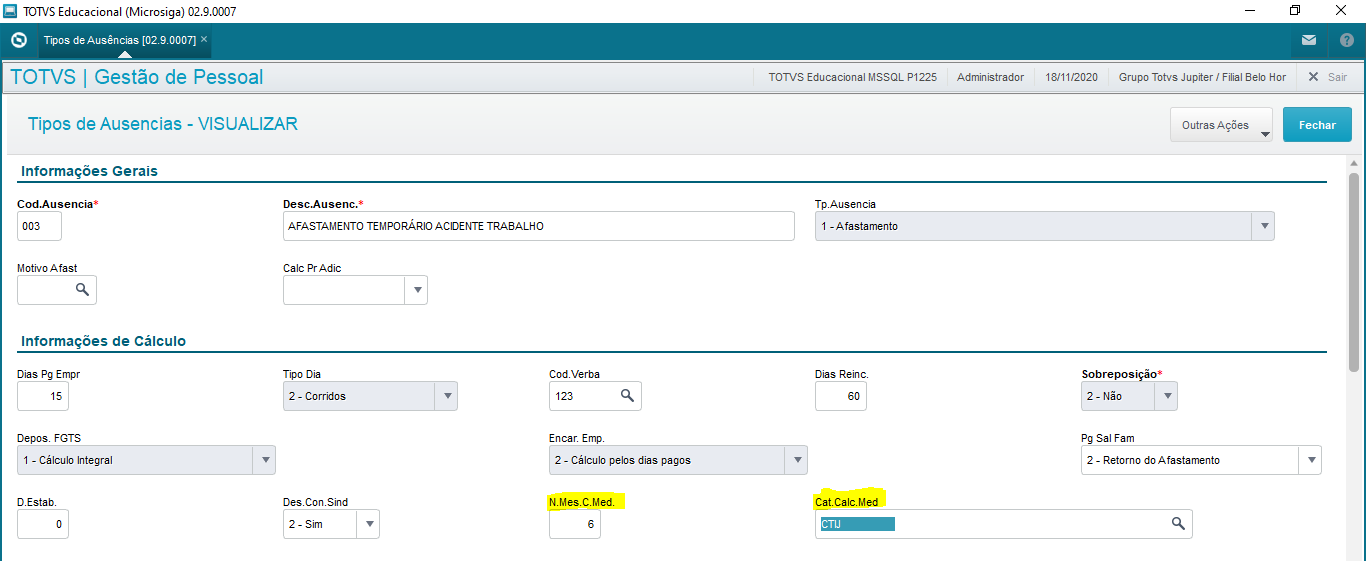This screenshot has height=561, width=1366.
Task: Click the Desc.Ausenc. text field
Action: click(539, 226)
